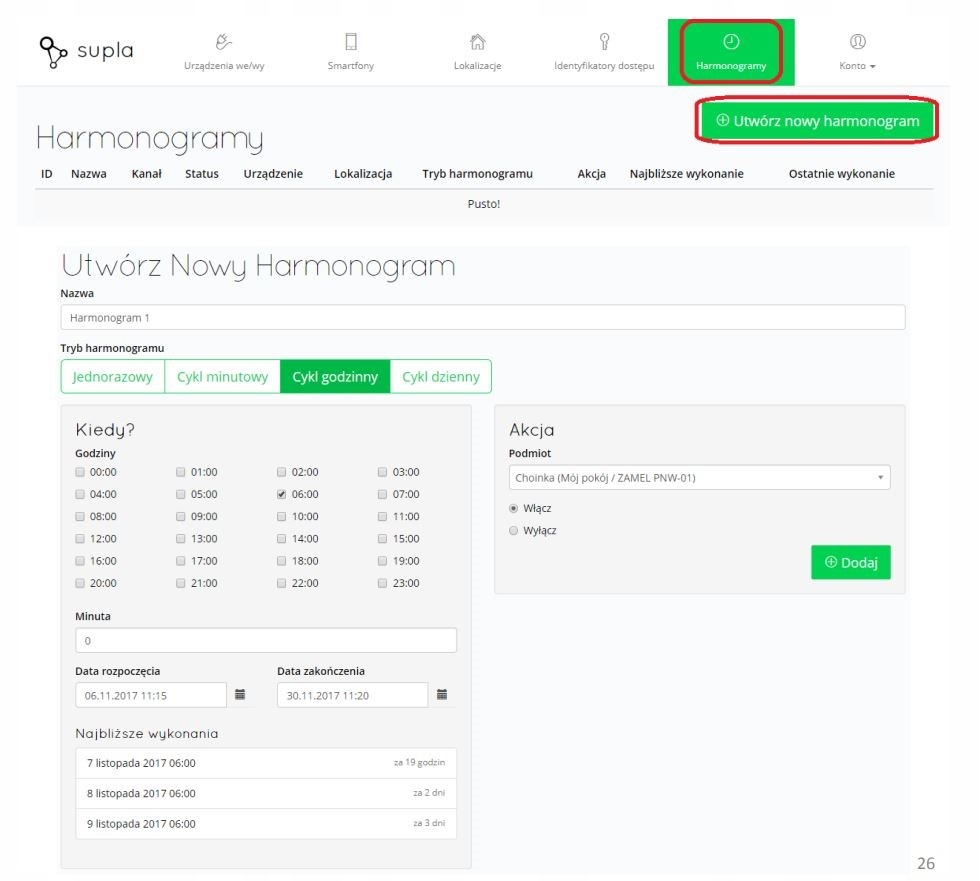
Task: Click the Kanał column header
Action: tap(146, 174)
